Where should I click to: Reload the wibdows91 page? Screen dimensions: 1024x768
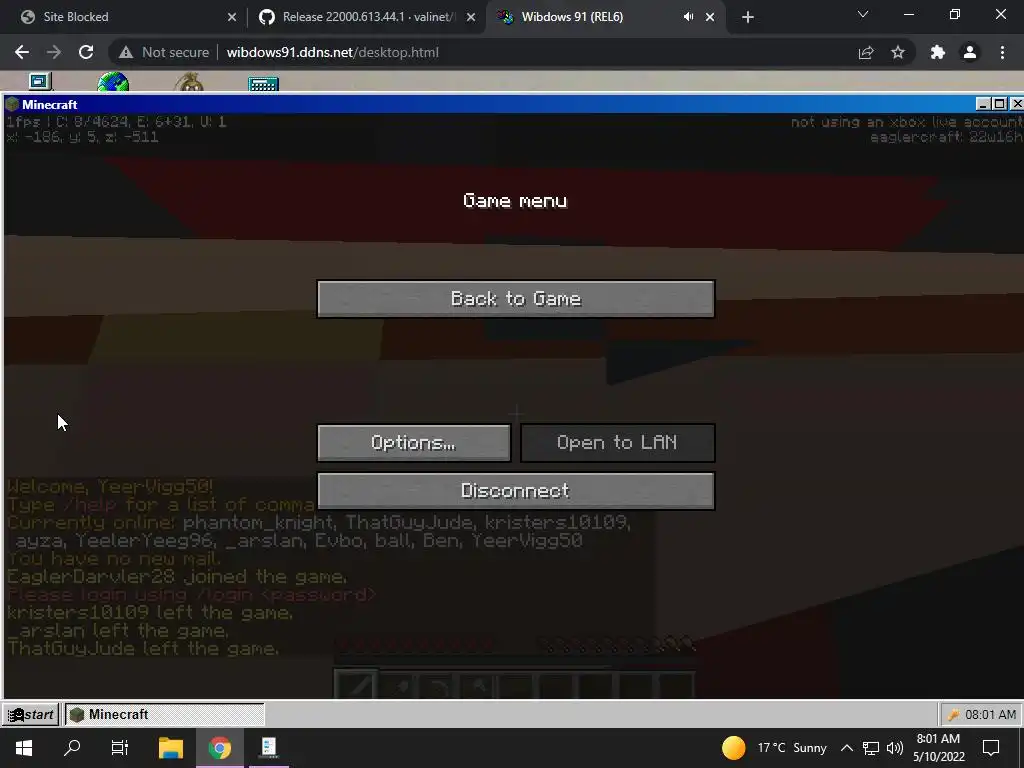coord(86,52)
